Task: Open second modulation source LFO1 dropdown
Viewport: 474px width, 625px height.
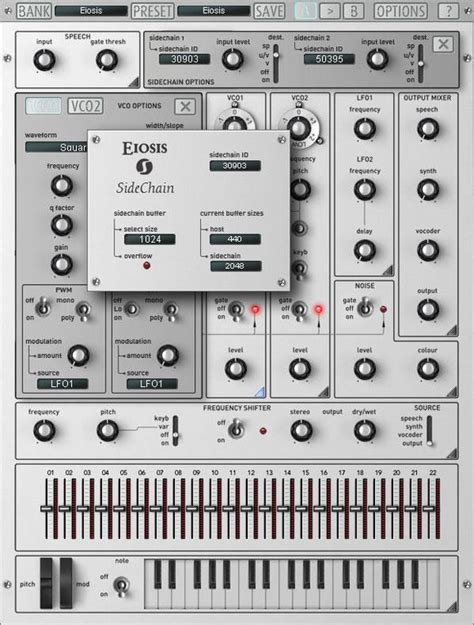Action: [x=152, y=384]
